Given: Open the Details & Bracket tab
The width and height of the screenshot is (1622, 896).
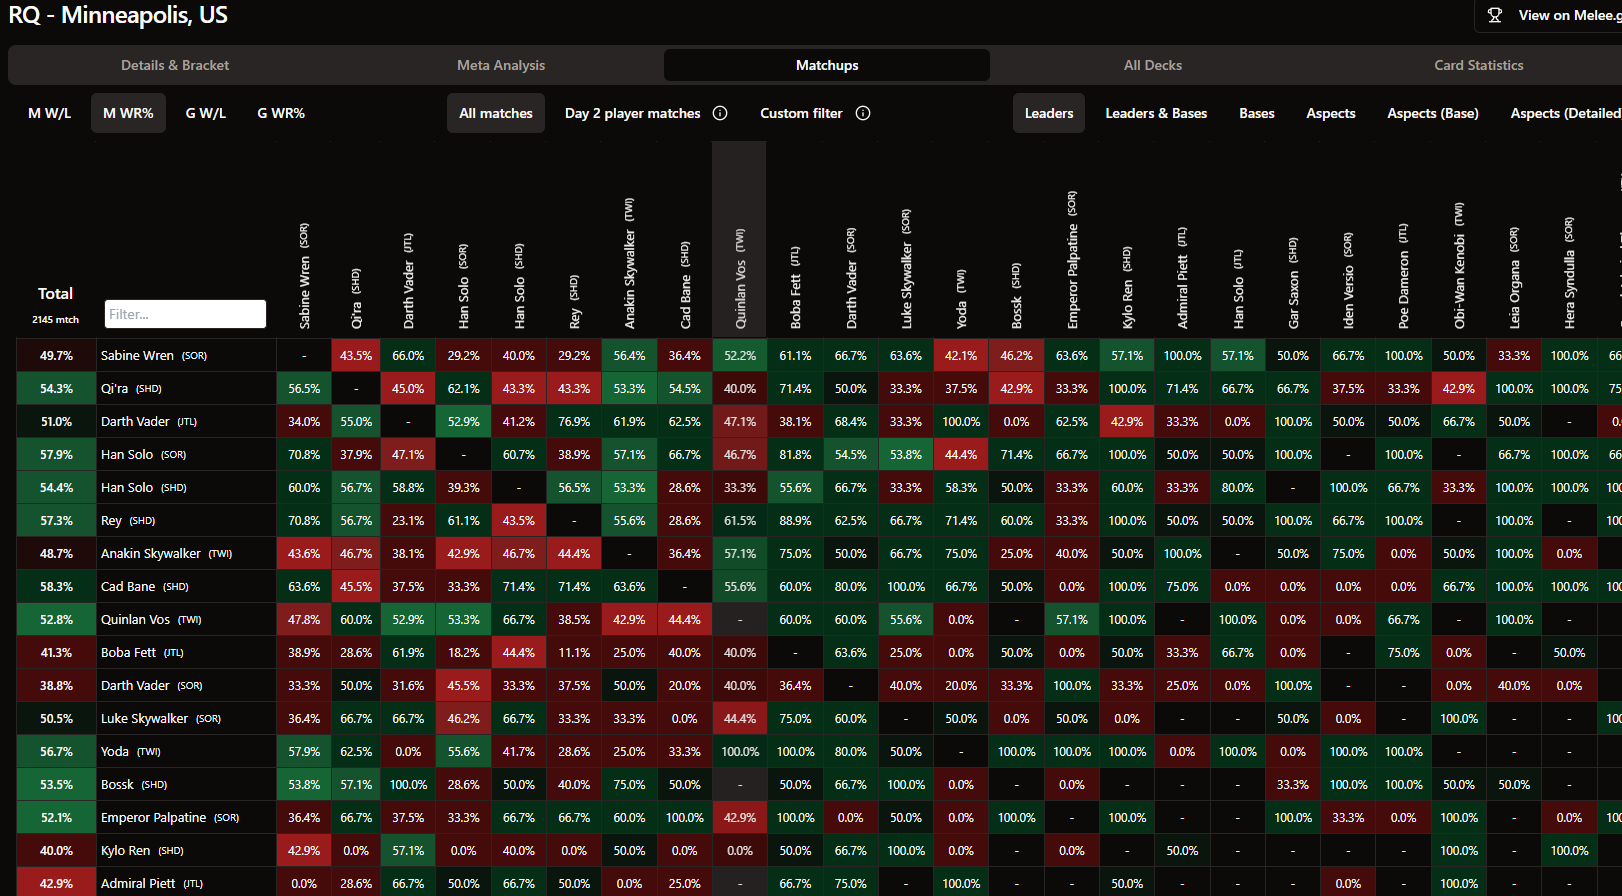Looking at the screenshot, I should click(175, 65).
